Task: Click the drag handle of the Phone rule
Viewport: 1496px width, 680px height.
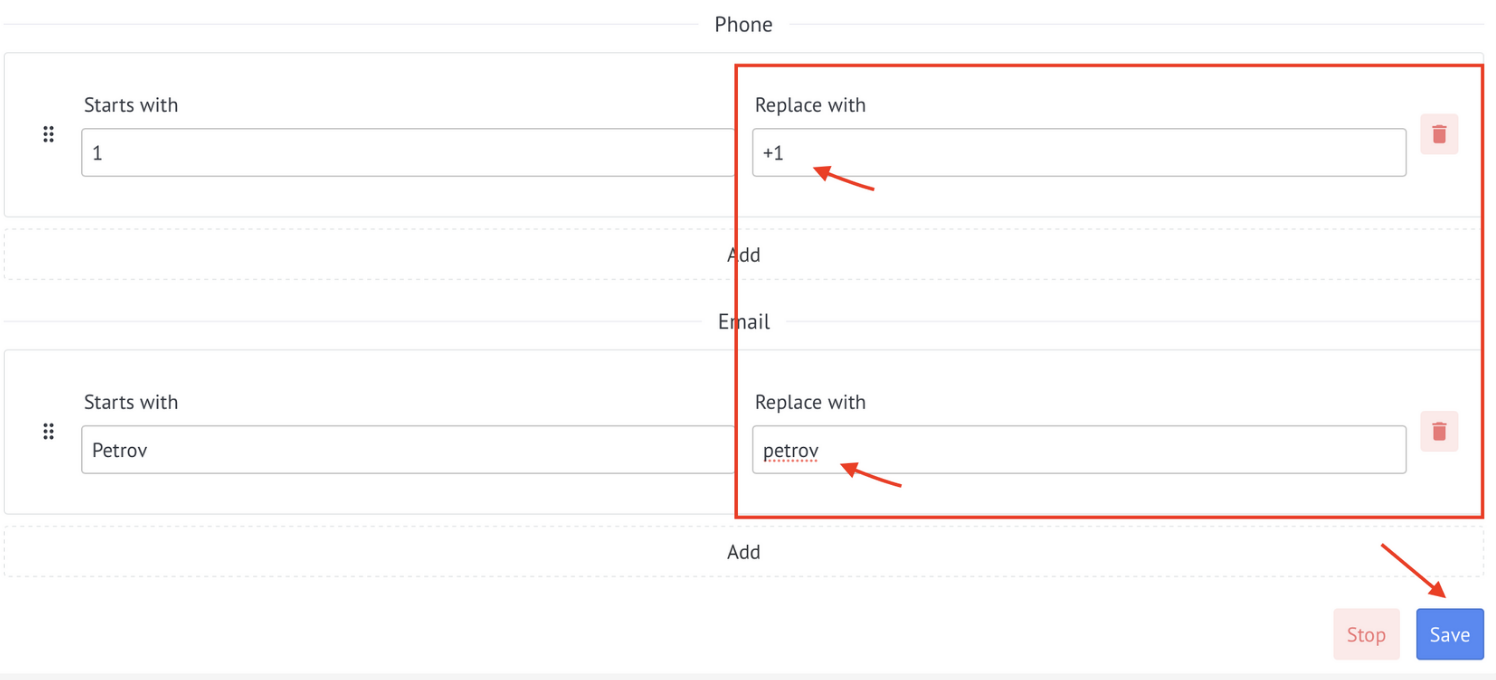Action: coord(48,134)
